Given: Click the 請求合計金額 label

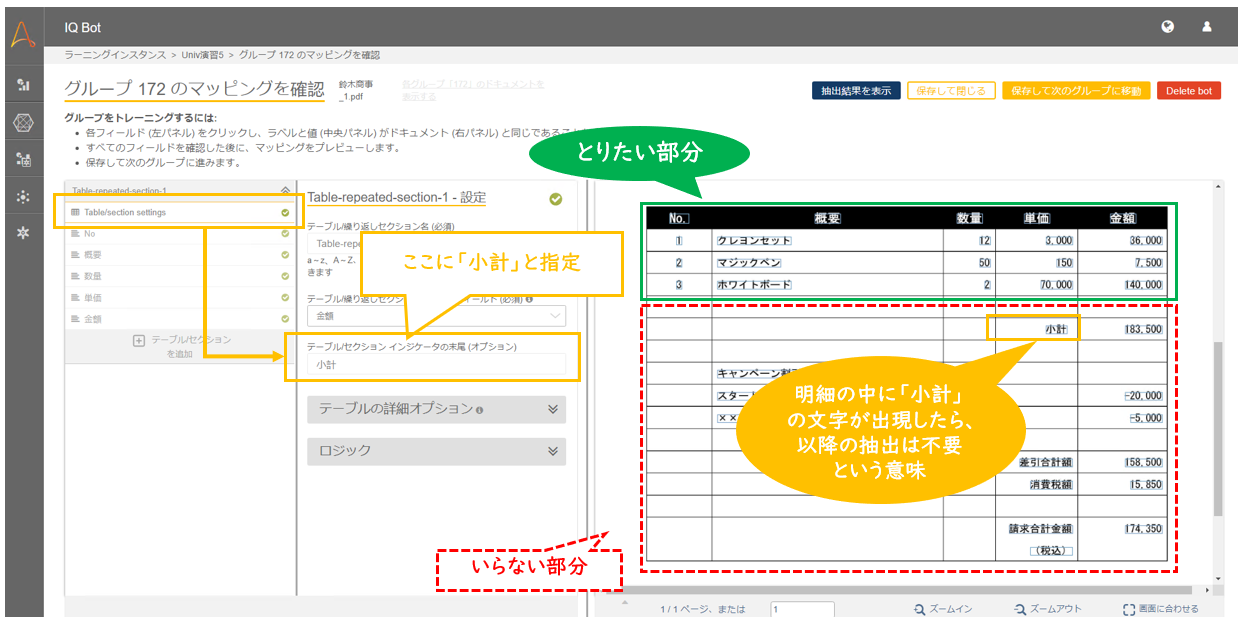Looking at the screenshot, I should click(x=1041, y=529).
